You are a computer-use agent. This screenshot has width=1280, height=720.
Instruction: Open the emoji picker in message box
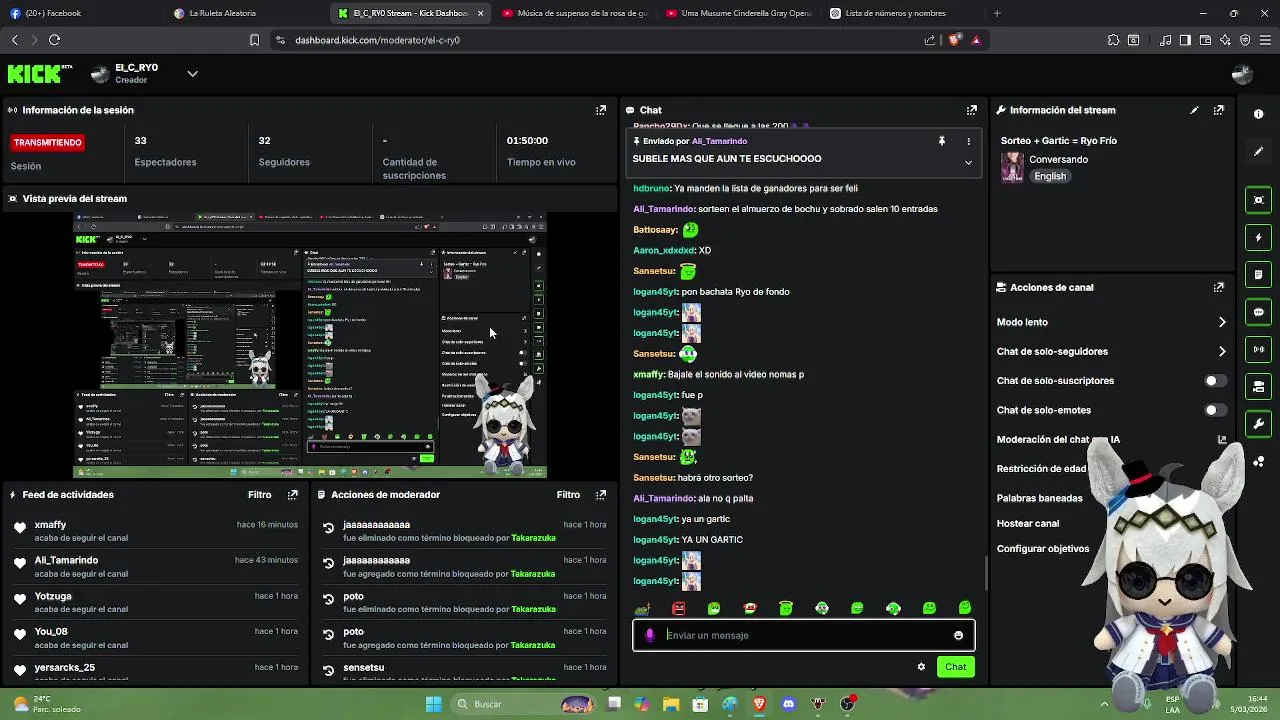pyautogui.click(x=958, y=635)
